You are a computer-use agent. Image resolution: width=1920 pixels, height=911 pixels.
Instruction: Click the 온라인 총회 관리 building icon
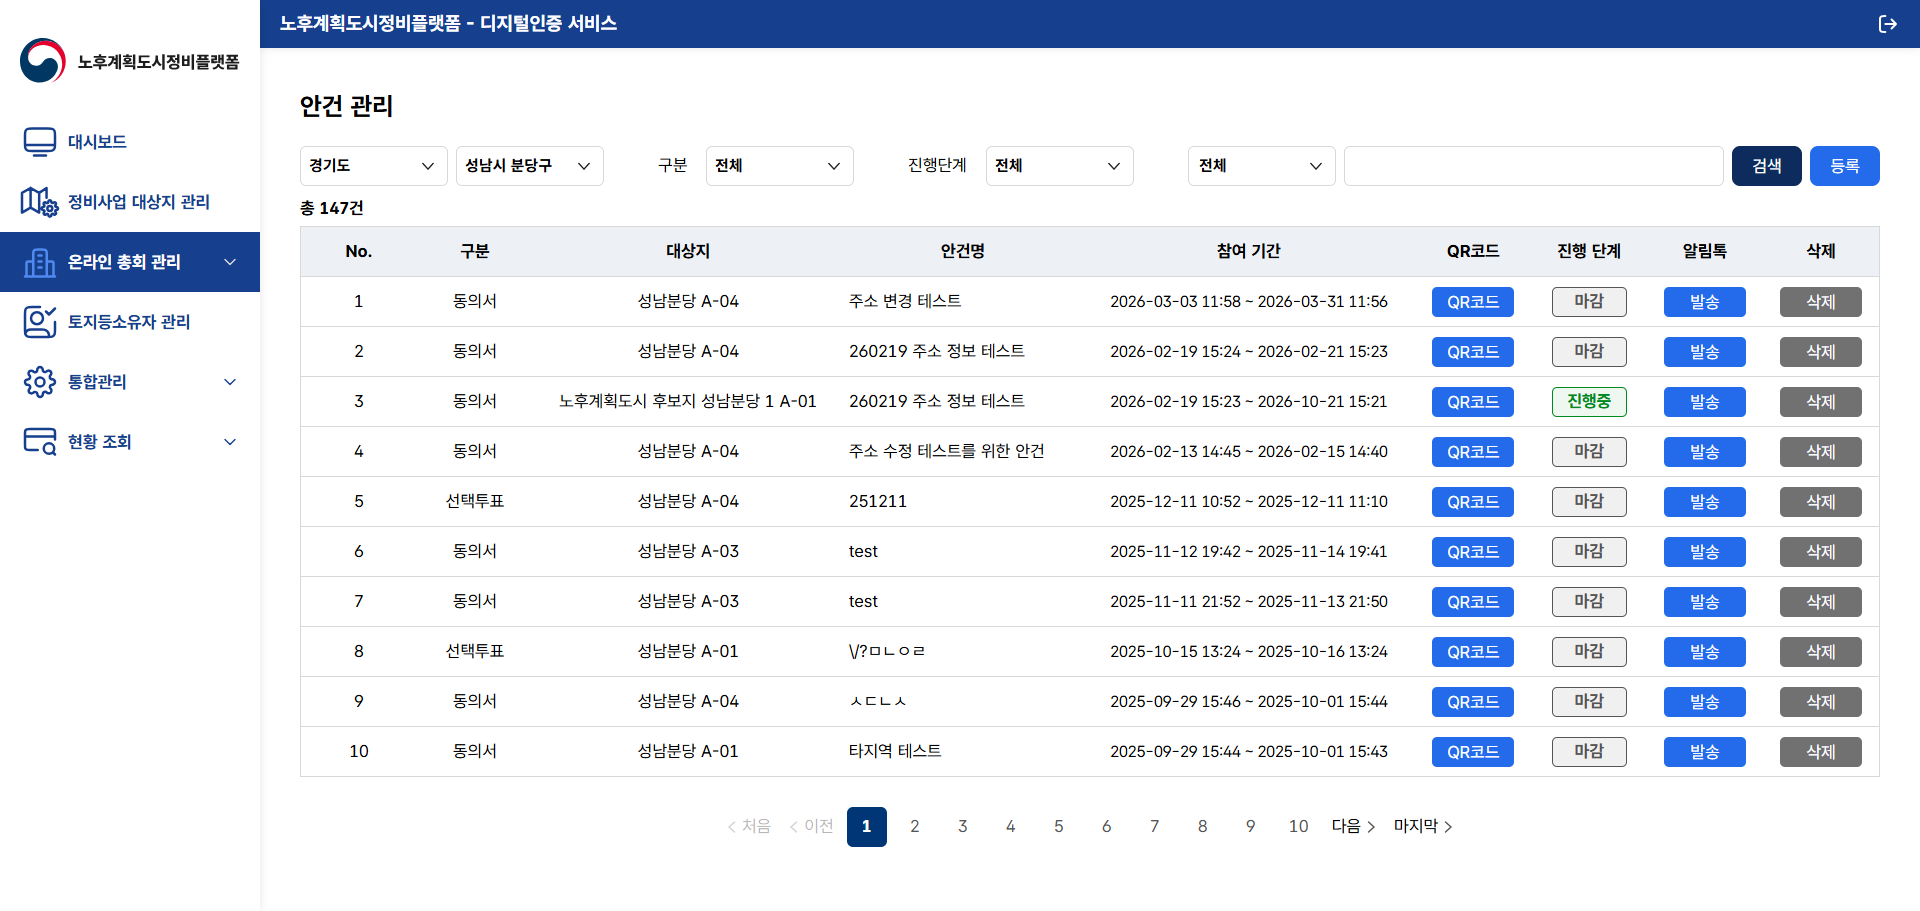pyautogui.click(x=40, y=262)
